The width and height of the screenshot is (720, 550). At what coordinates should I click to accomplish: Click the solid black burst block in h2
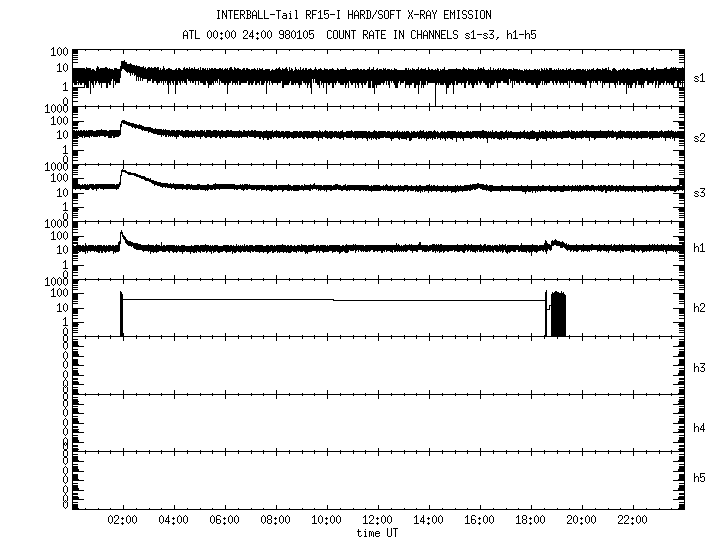(558, 314)
